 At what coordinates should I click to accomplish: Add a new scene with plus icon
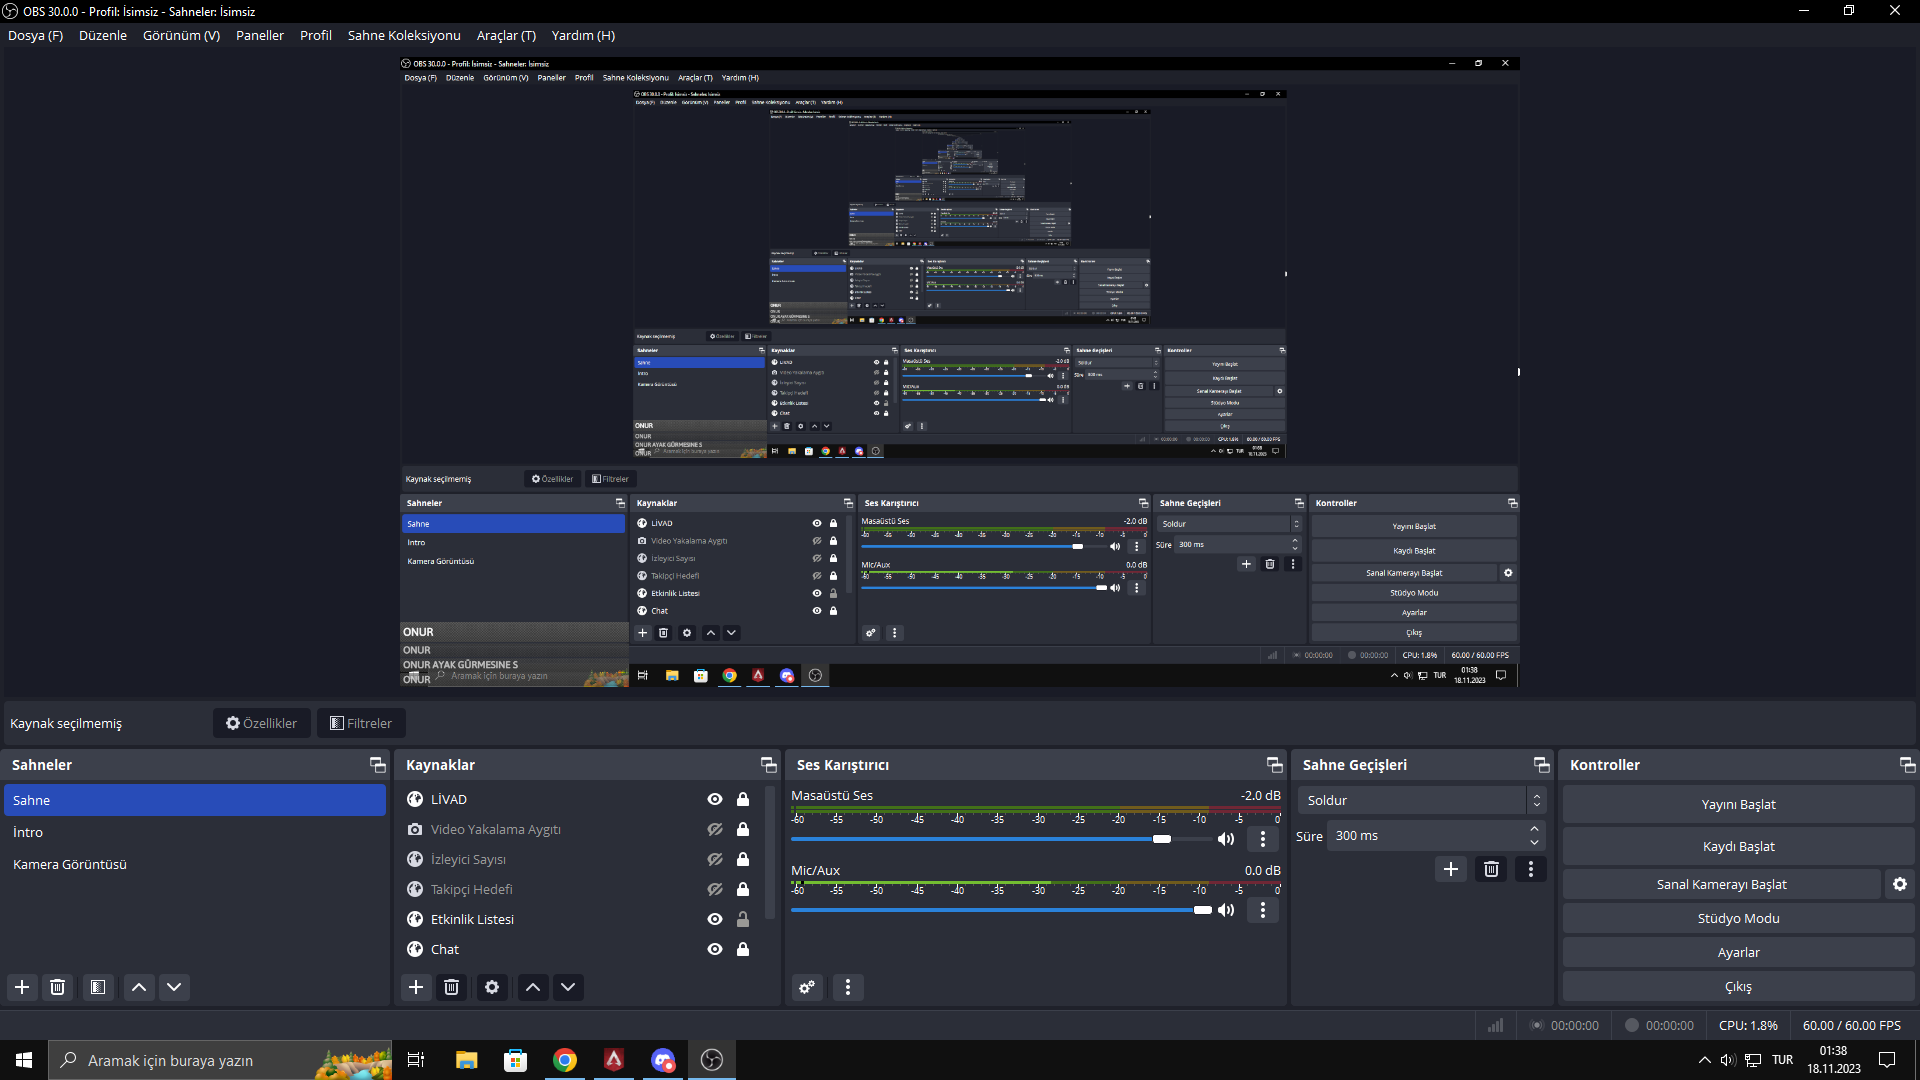pyautogui.click(x=22, y=987)
